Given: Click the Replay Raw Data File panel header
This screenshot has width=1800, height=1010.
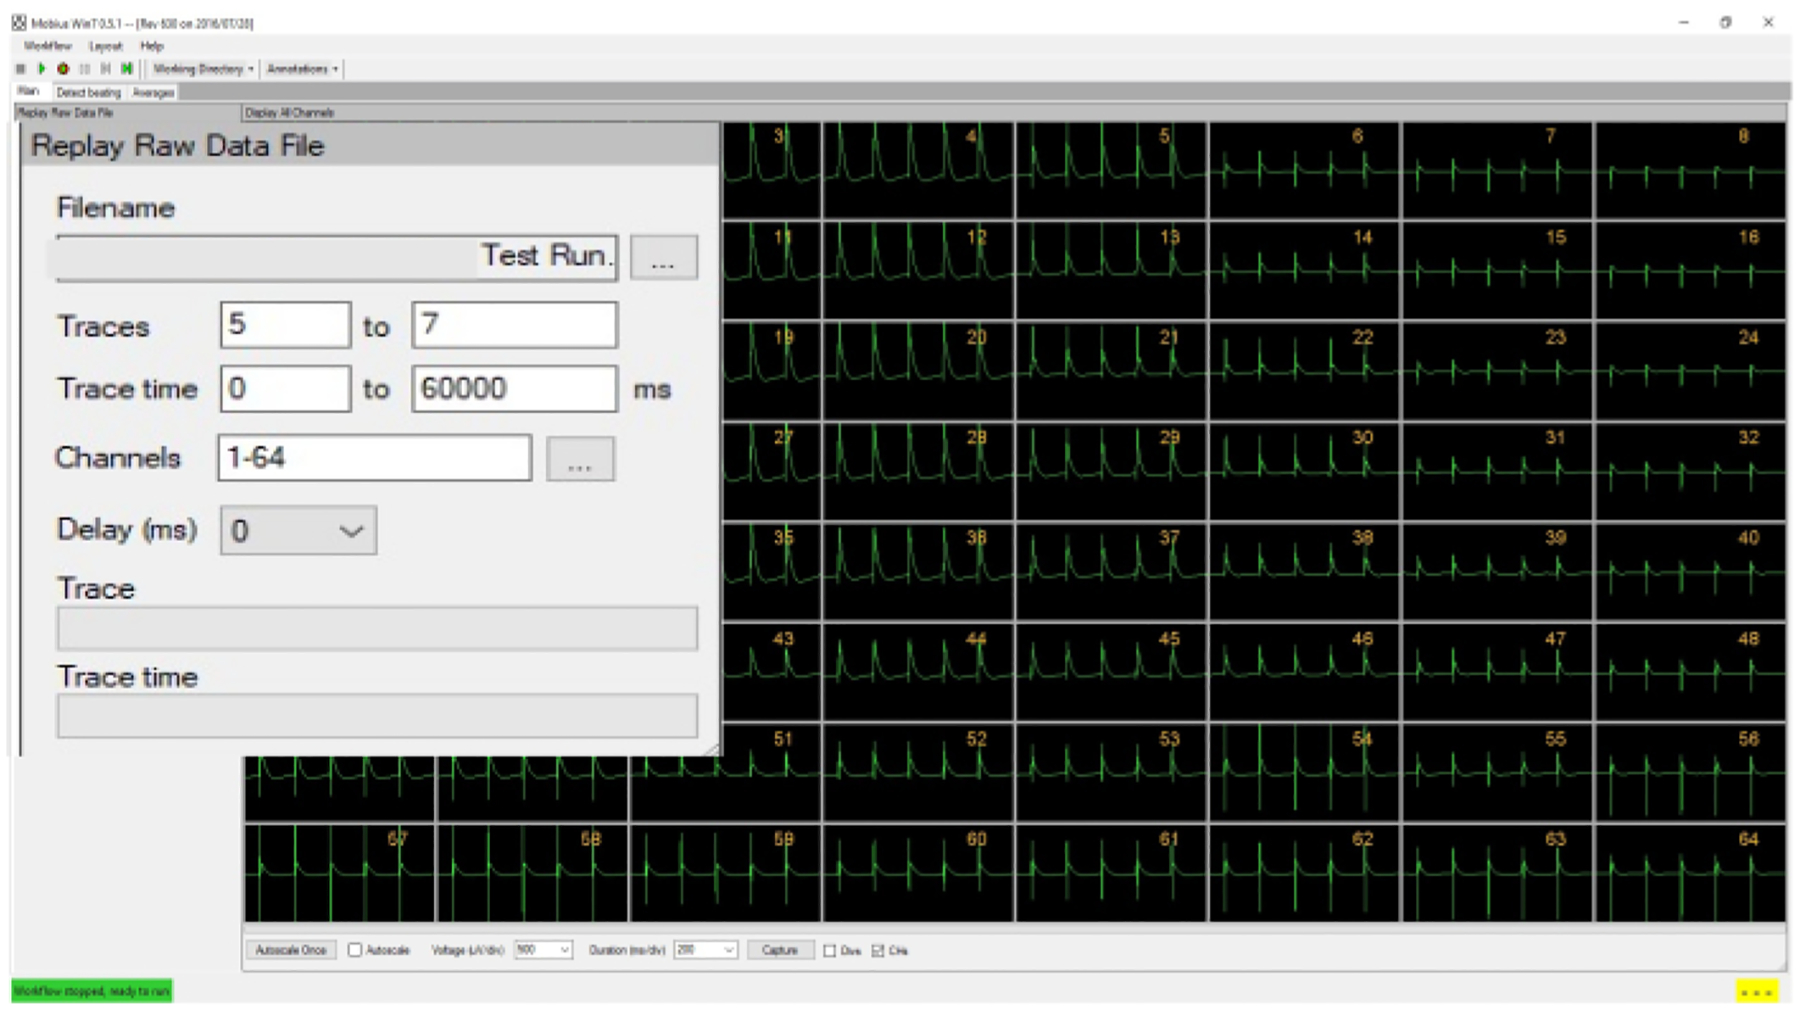Looking at the screenshot, I should pyautogui.click(x=369, y=146).
